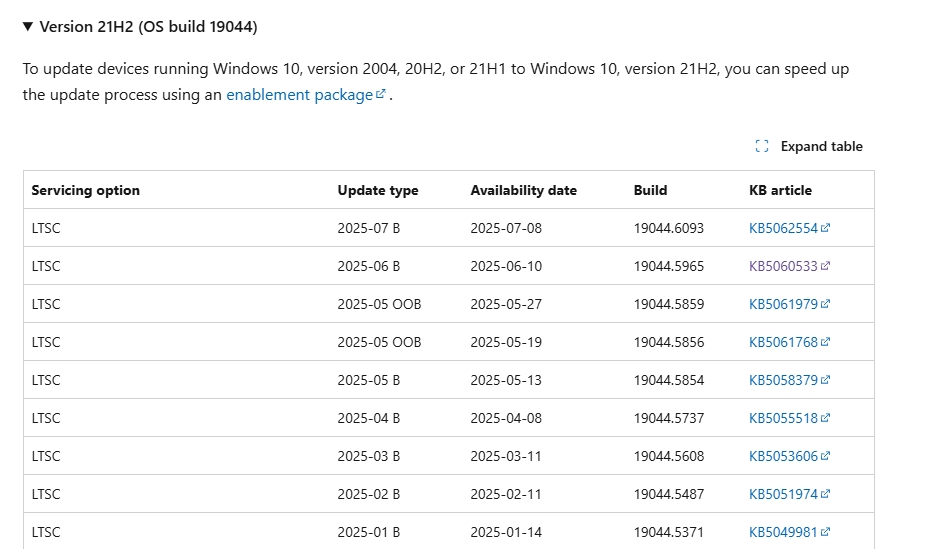Select build number 19044.5608
944x549 pixels.
(669, 456)
